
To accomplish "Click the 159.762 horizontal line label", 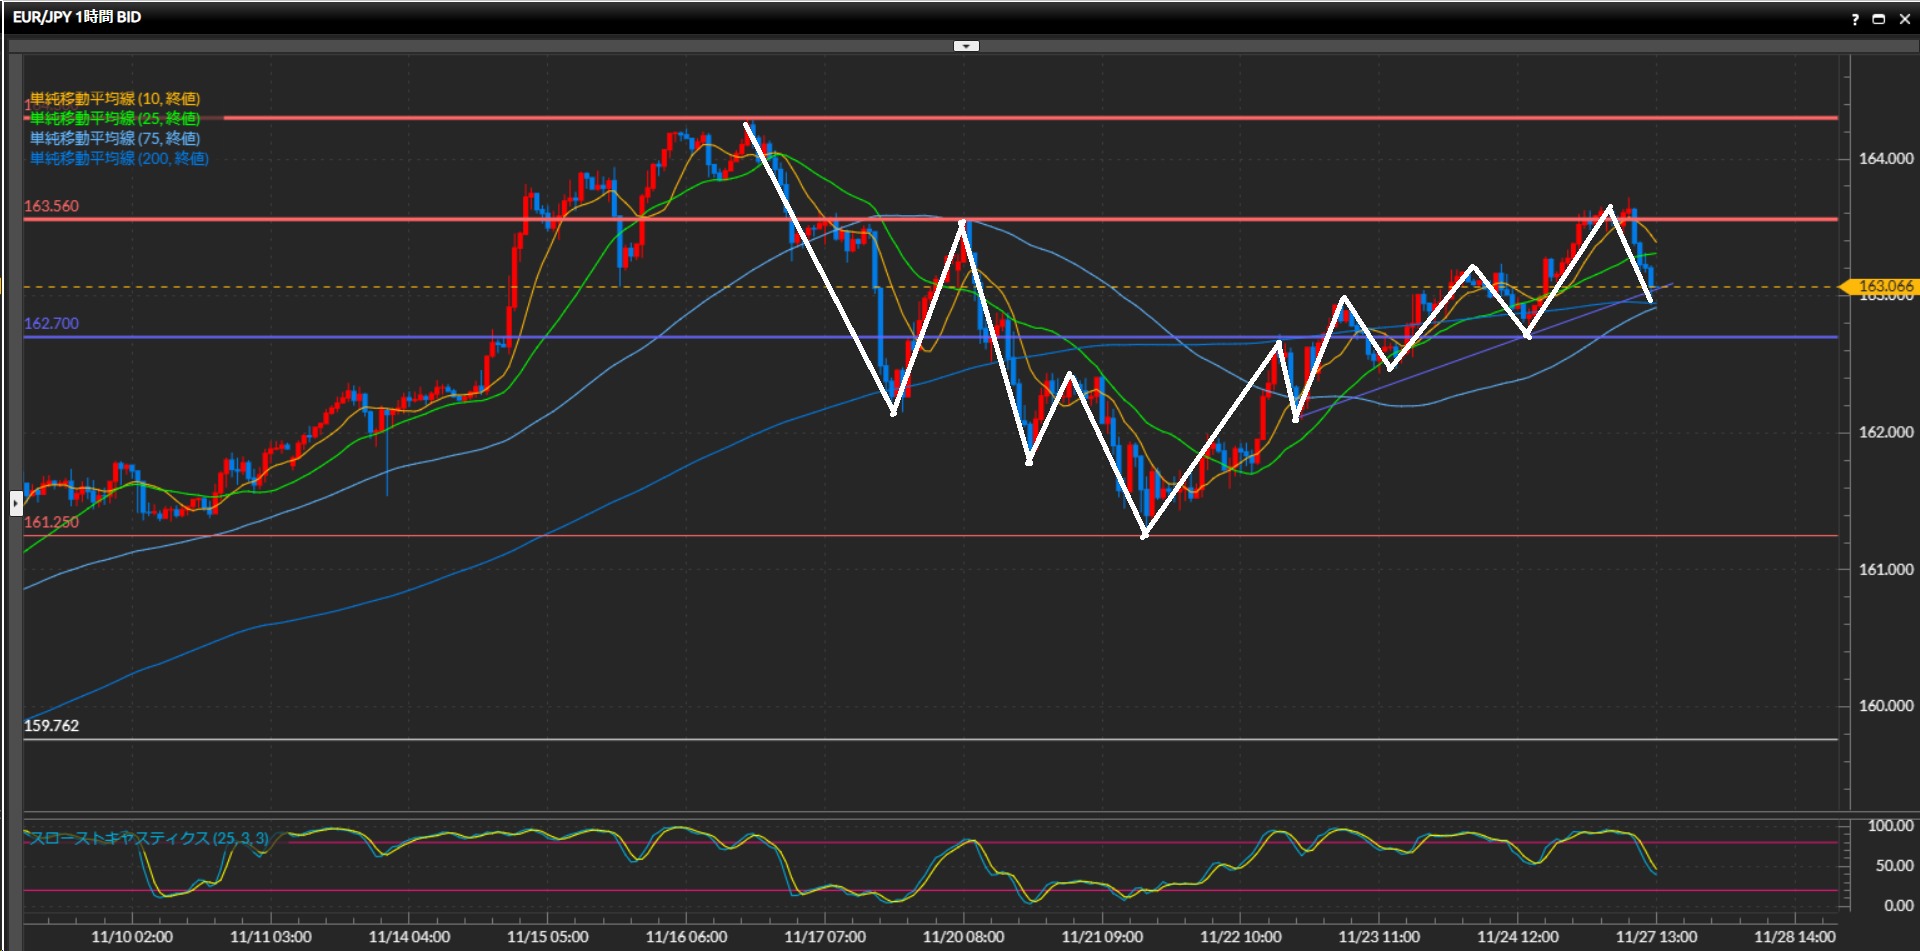I will (51, 726).
